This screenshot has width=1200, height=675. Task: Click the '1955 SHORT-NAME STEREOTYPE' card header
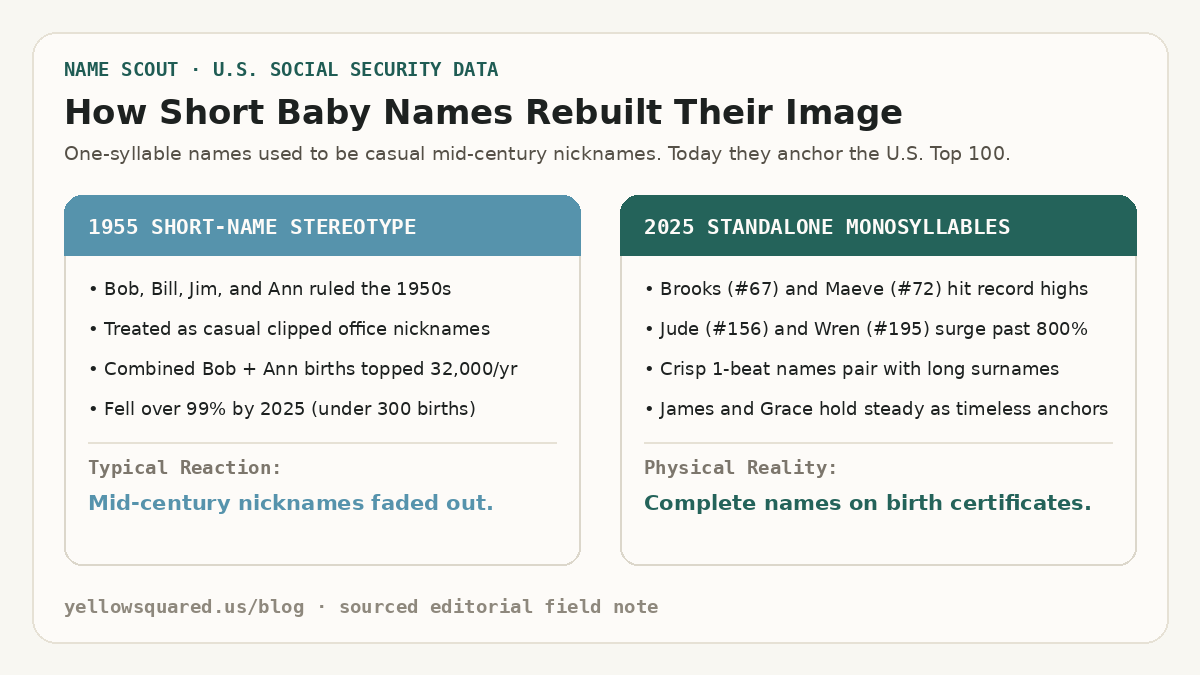(x=322, y=227)
